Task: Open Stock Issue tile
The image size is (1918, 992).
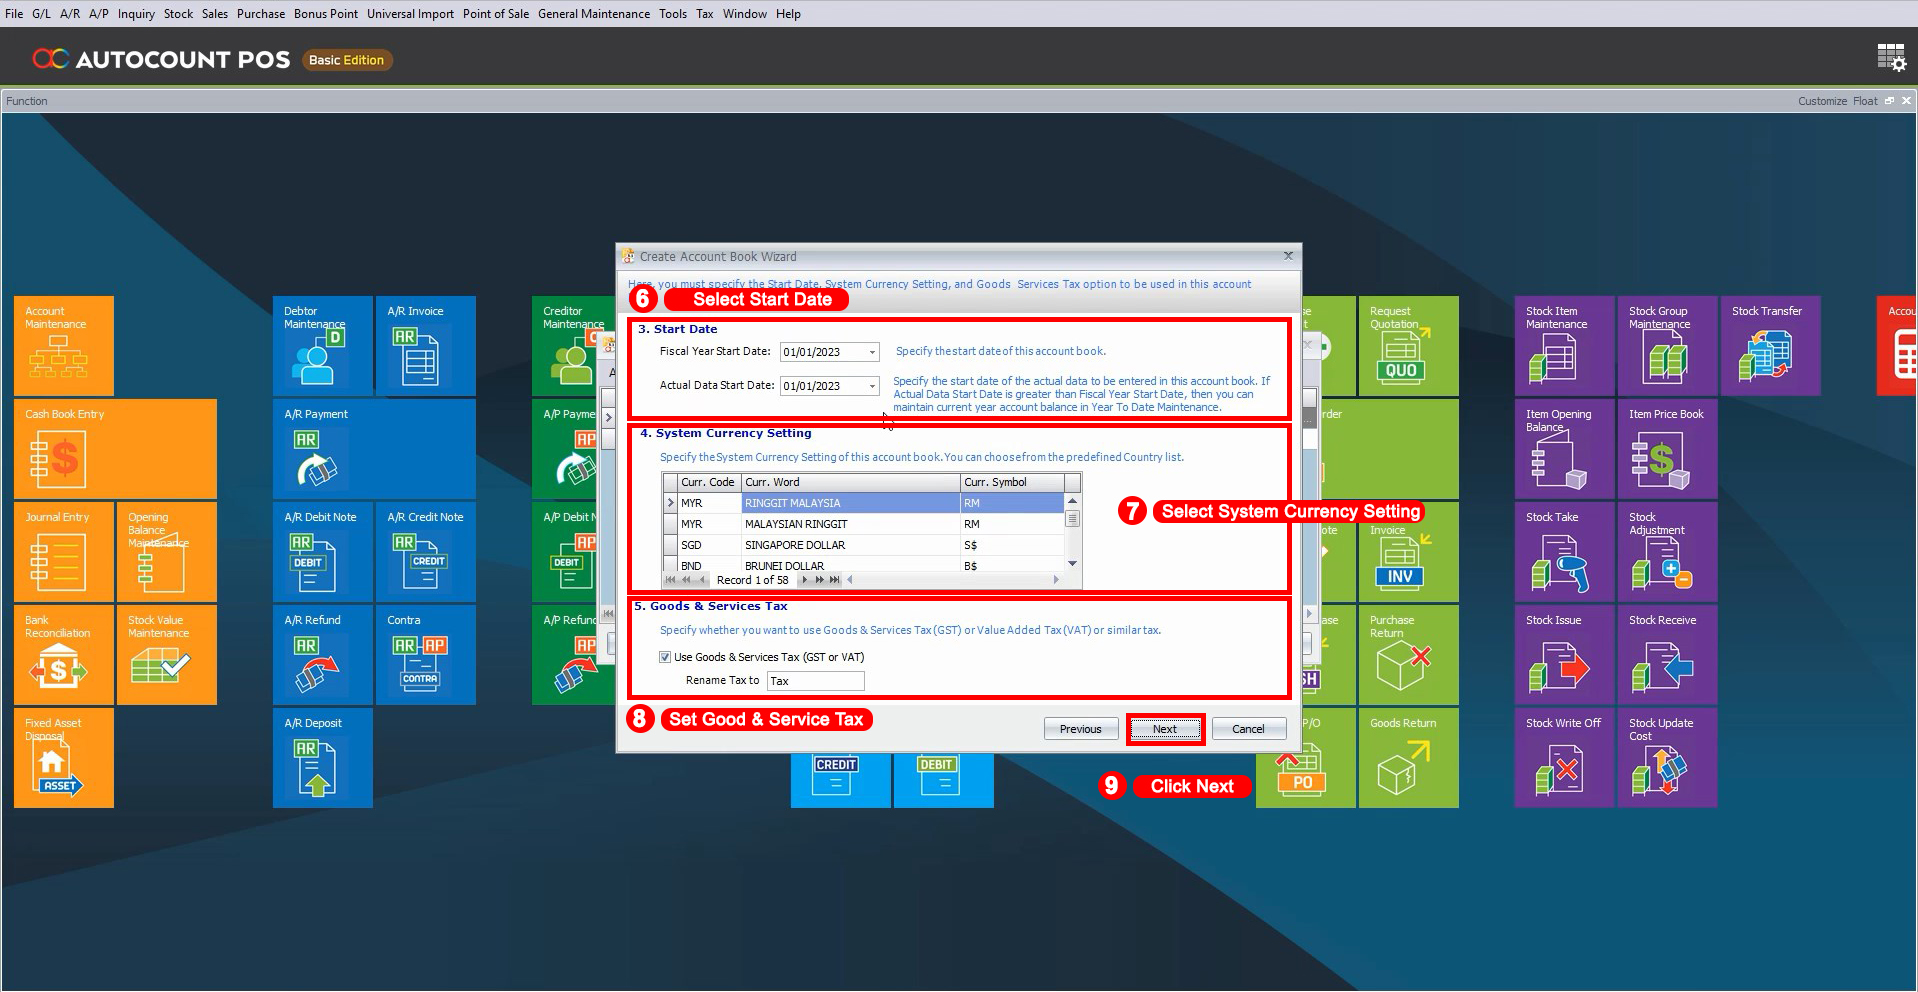Action: pos(1565,654)
